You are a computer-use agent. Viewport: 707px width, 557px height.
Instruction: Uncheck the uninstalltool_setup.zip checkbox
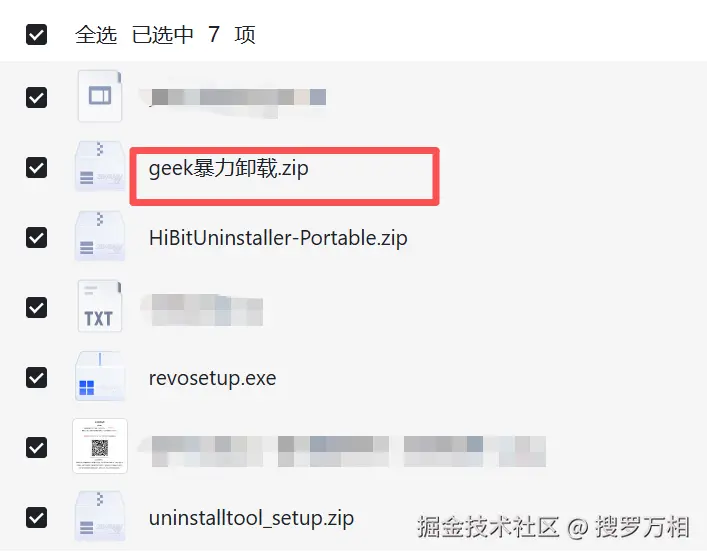coord(37,517)
